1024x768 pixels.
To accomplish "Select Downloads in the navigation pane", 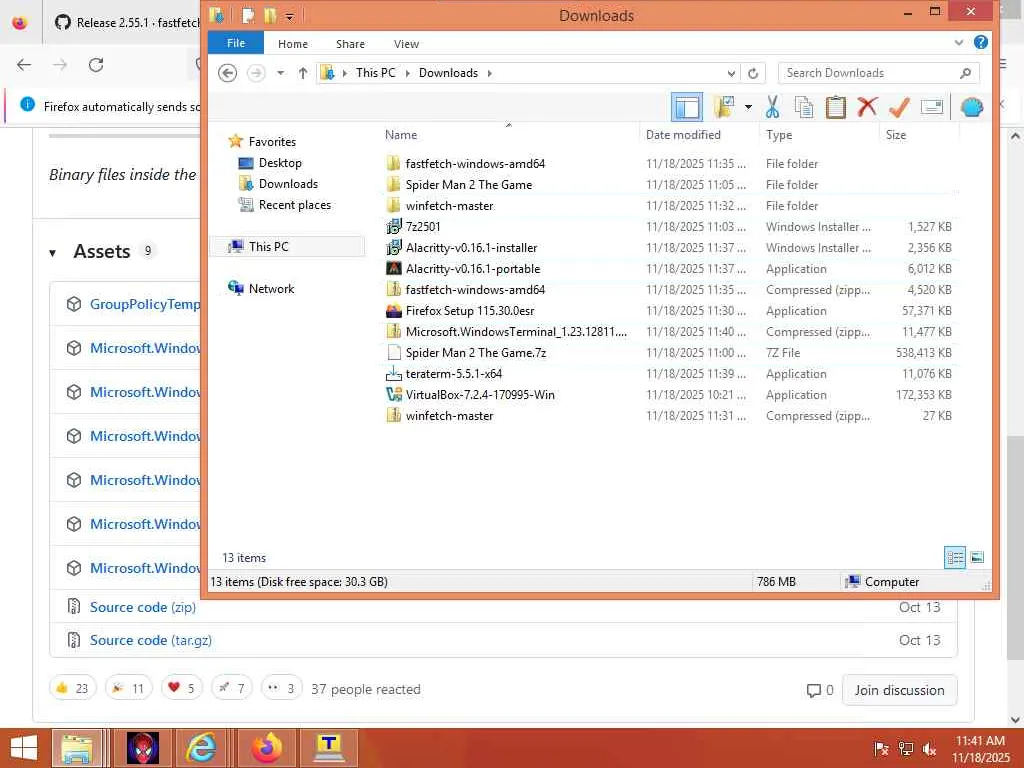I will (288, 184).
